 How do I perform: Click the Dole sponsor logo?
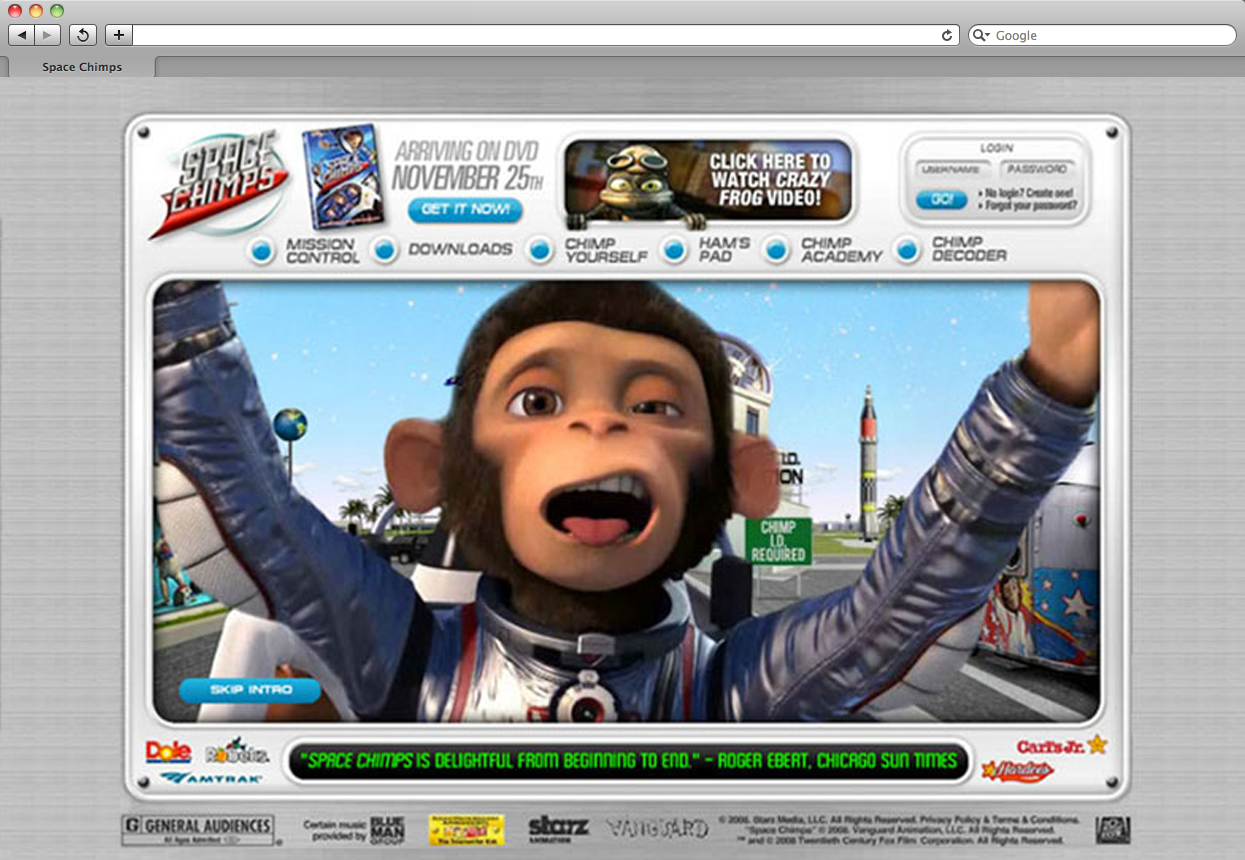[x=168, y=751]
